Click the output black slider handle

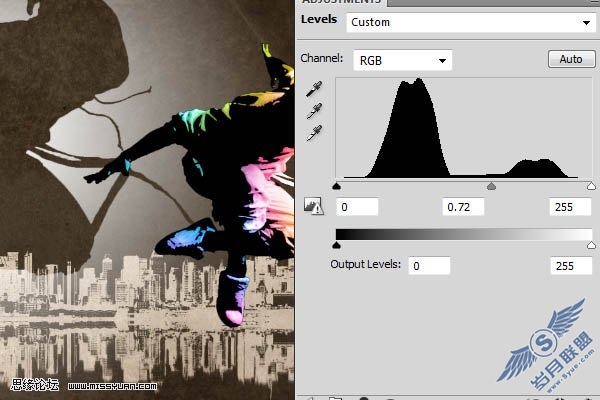coord(336,245)
